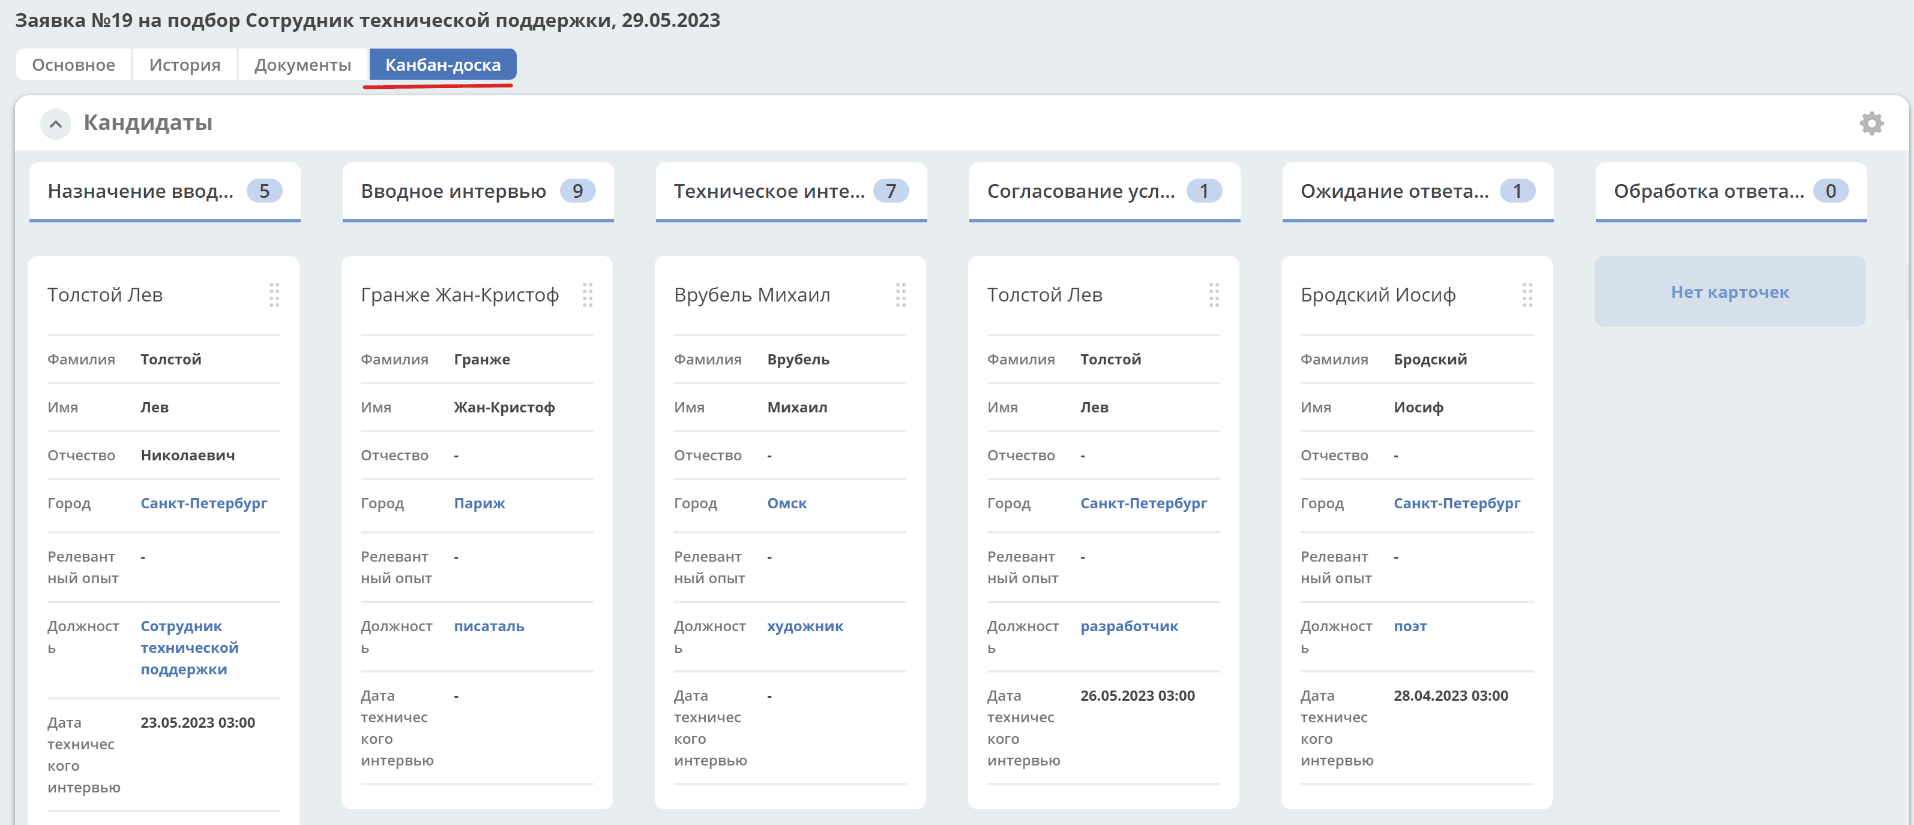Click count badge 0 in Обработка ответа column
The image size is (1914, 825).
pyautogui.click(x=1831, y=191)
